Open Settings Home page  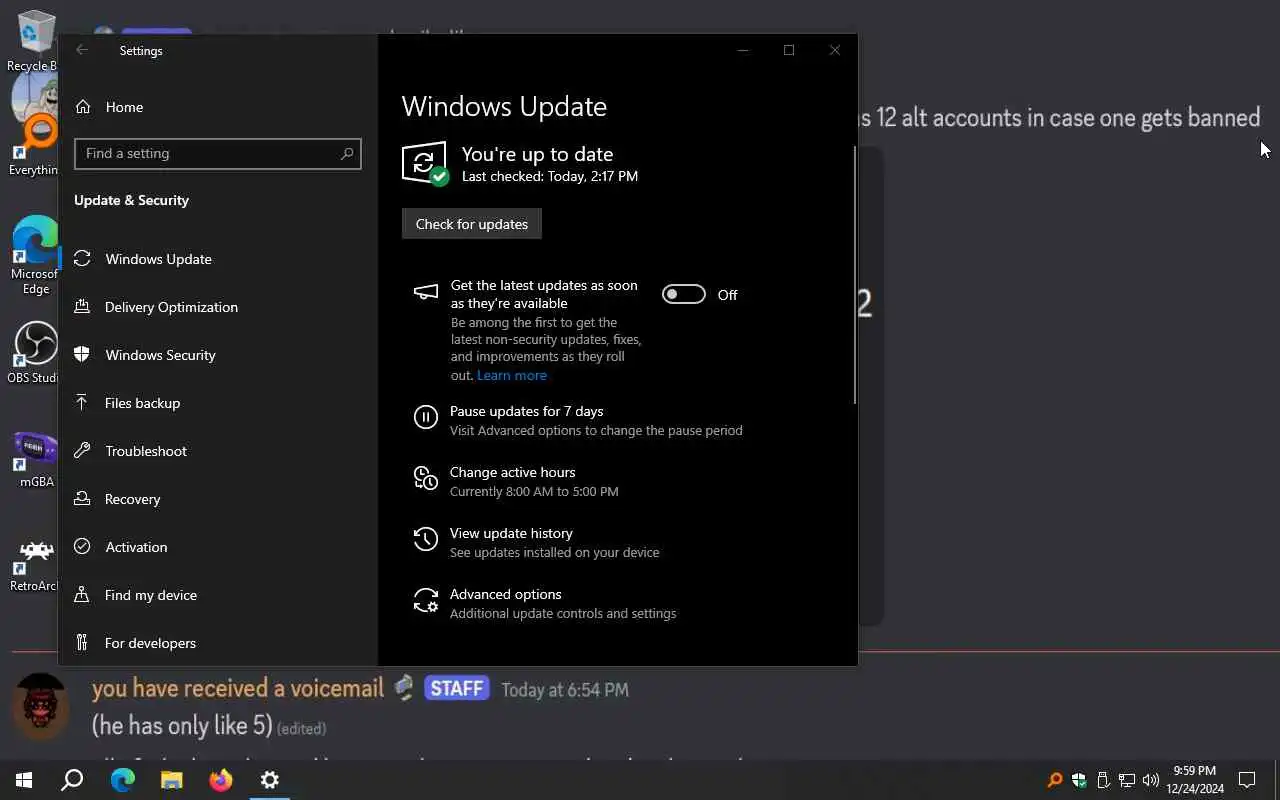110,107
